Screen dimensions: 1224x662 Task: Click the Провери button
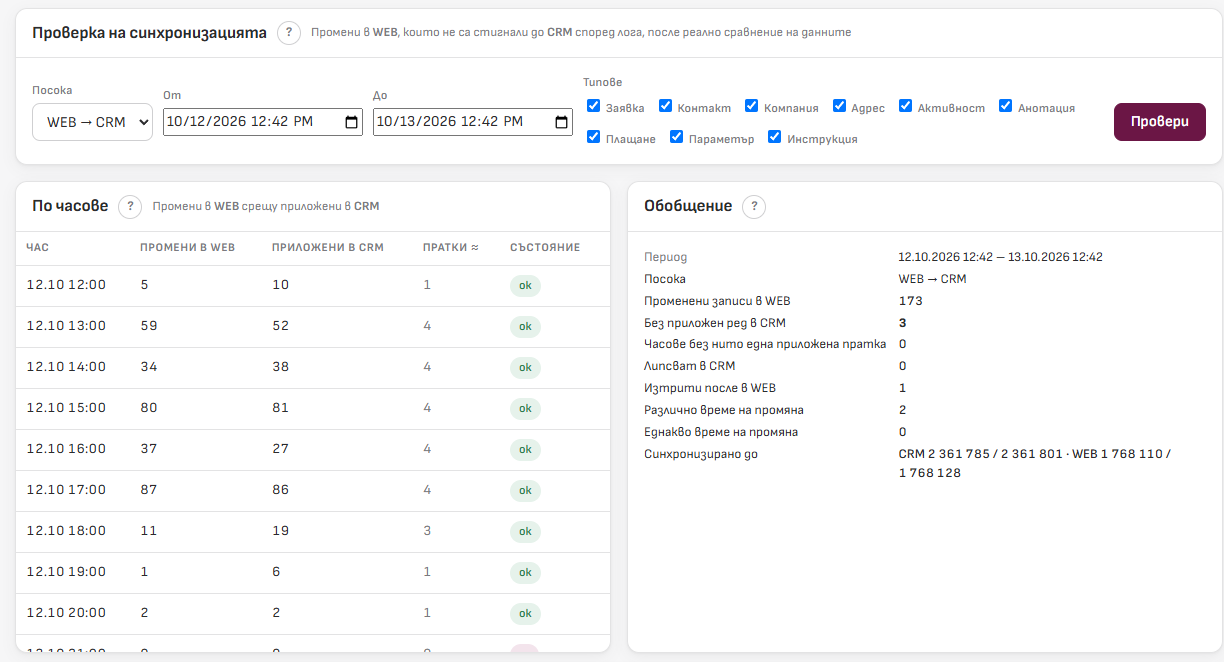point(1160,122)
